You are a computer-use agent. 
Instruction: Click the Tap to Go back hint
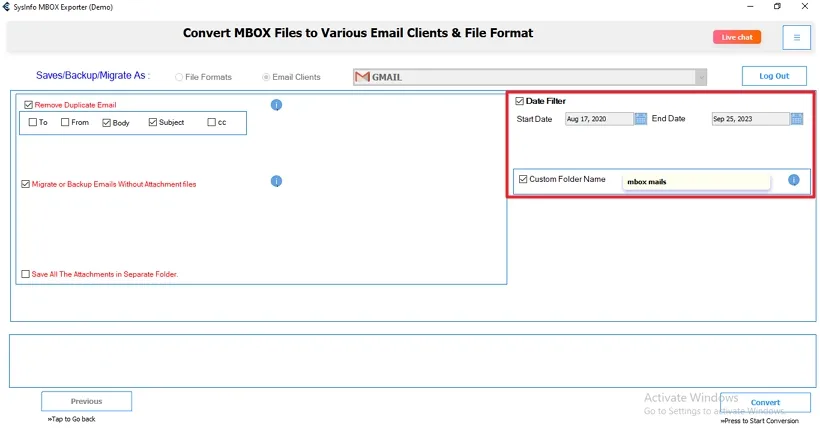pos(71,419)
